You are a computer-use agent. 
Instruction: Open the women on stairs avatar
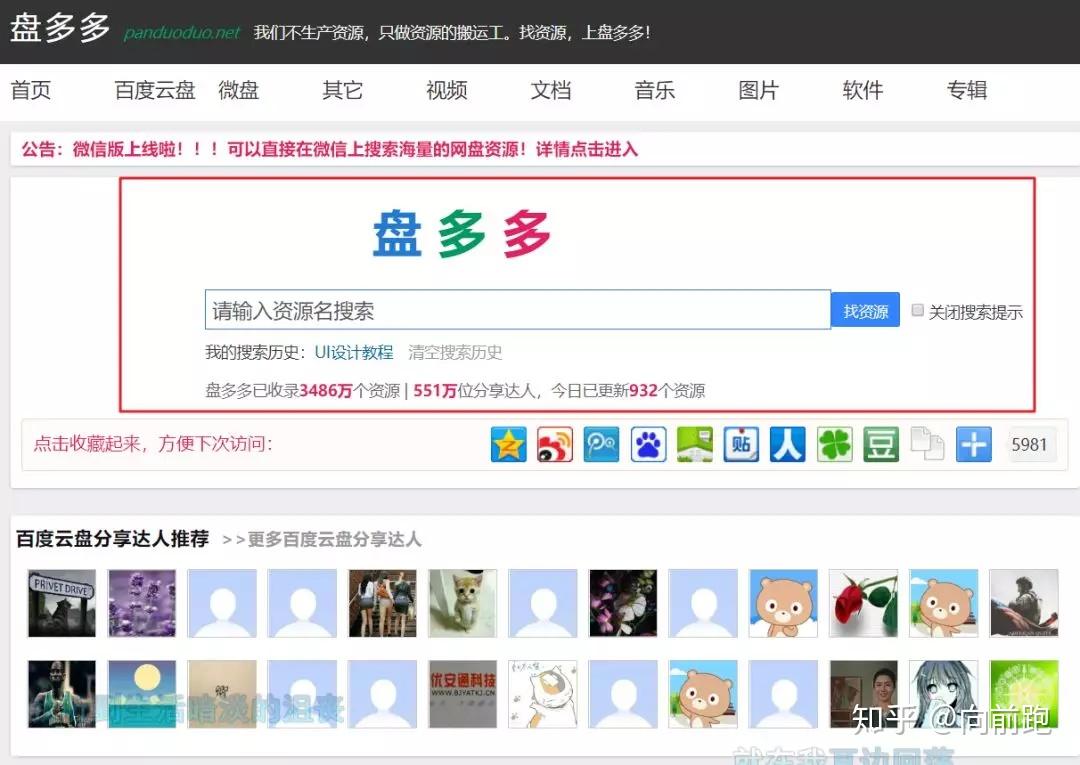pyautogui.click(x=382, y=603)
